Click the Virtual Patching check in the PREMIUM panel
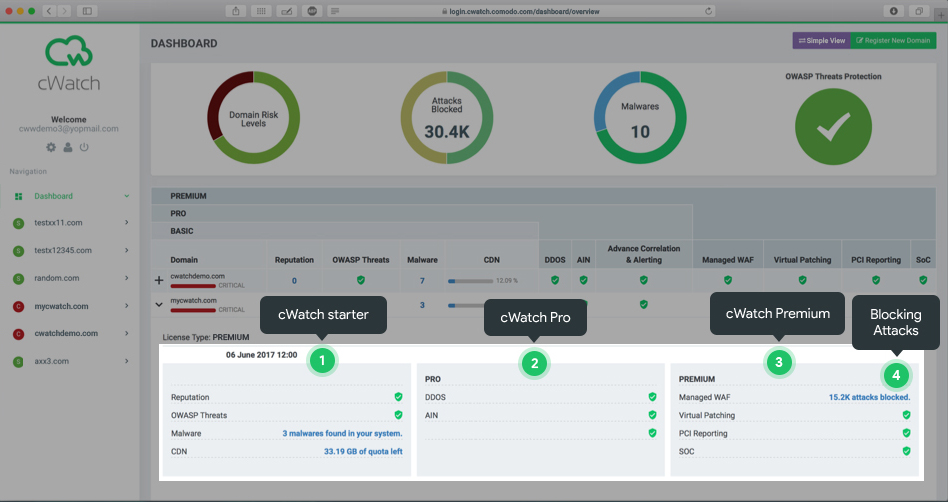 tap(906, 415)
